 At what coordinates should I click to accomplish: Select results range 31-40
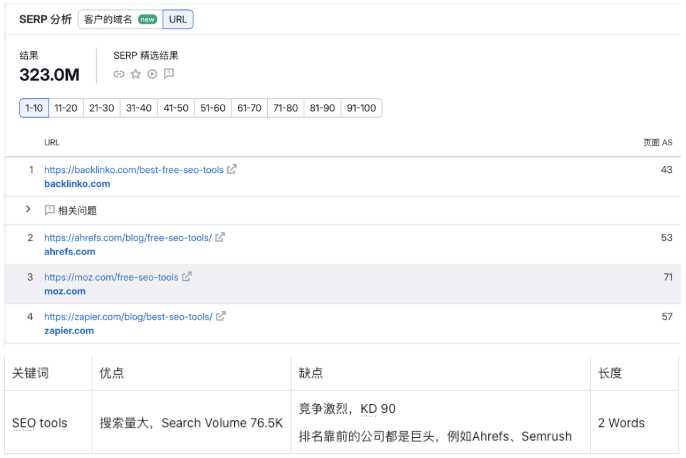tap(139, 108)
